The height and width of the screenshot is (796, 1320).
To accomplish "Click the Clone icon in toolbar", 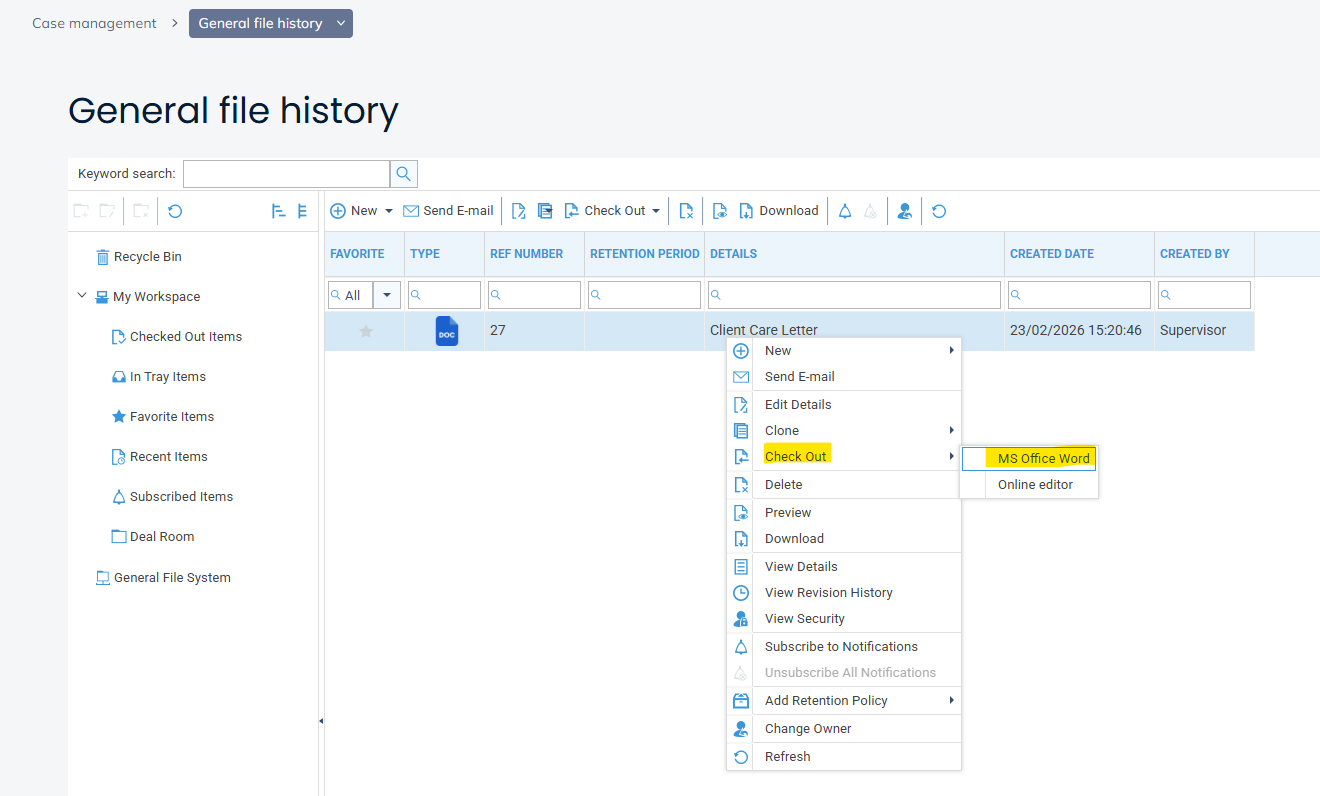I will [x=545, y=211].
